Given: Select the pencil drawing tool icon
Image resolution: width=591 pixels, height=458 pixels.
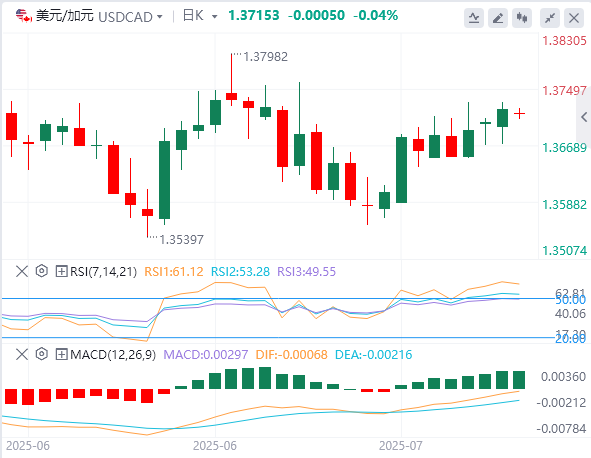Looking at the screenshot, I should coord(498,18).
